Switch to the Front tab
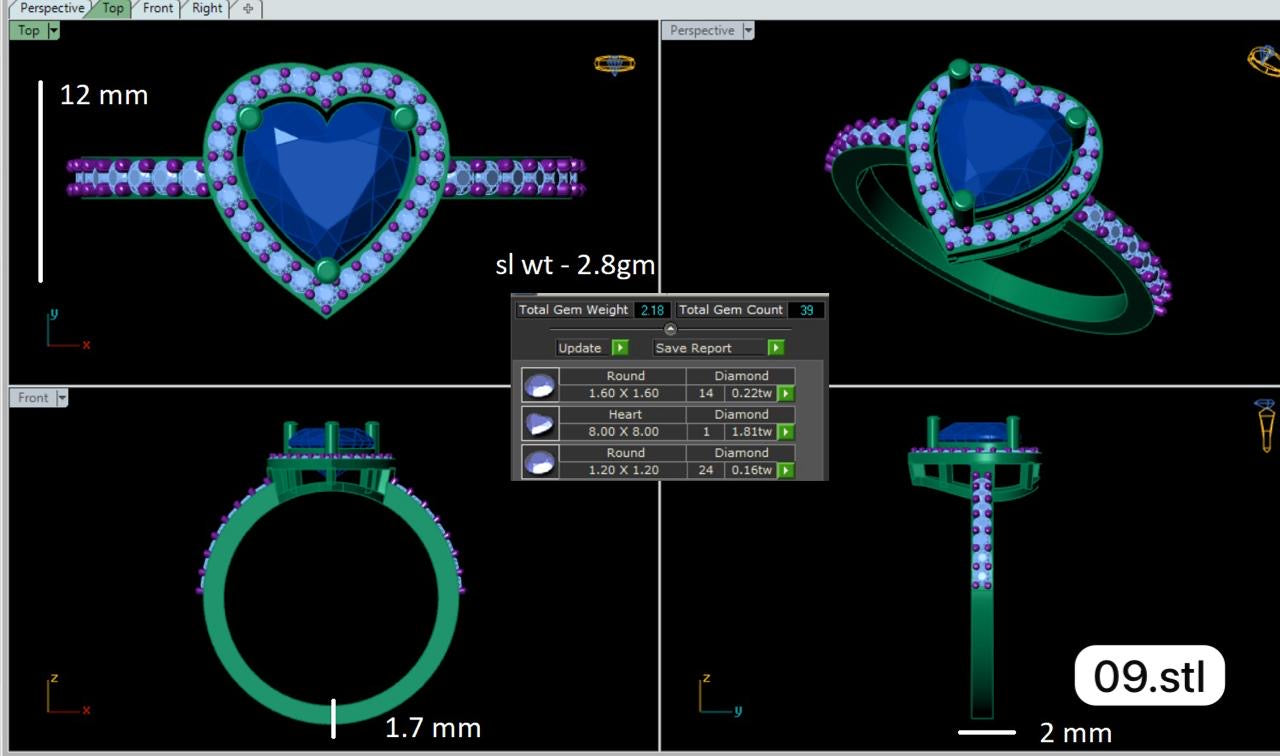Screen dimensions: 1280x756 tap(157, 8)
